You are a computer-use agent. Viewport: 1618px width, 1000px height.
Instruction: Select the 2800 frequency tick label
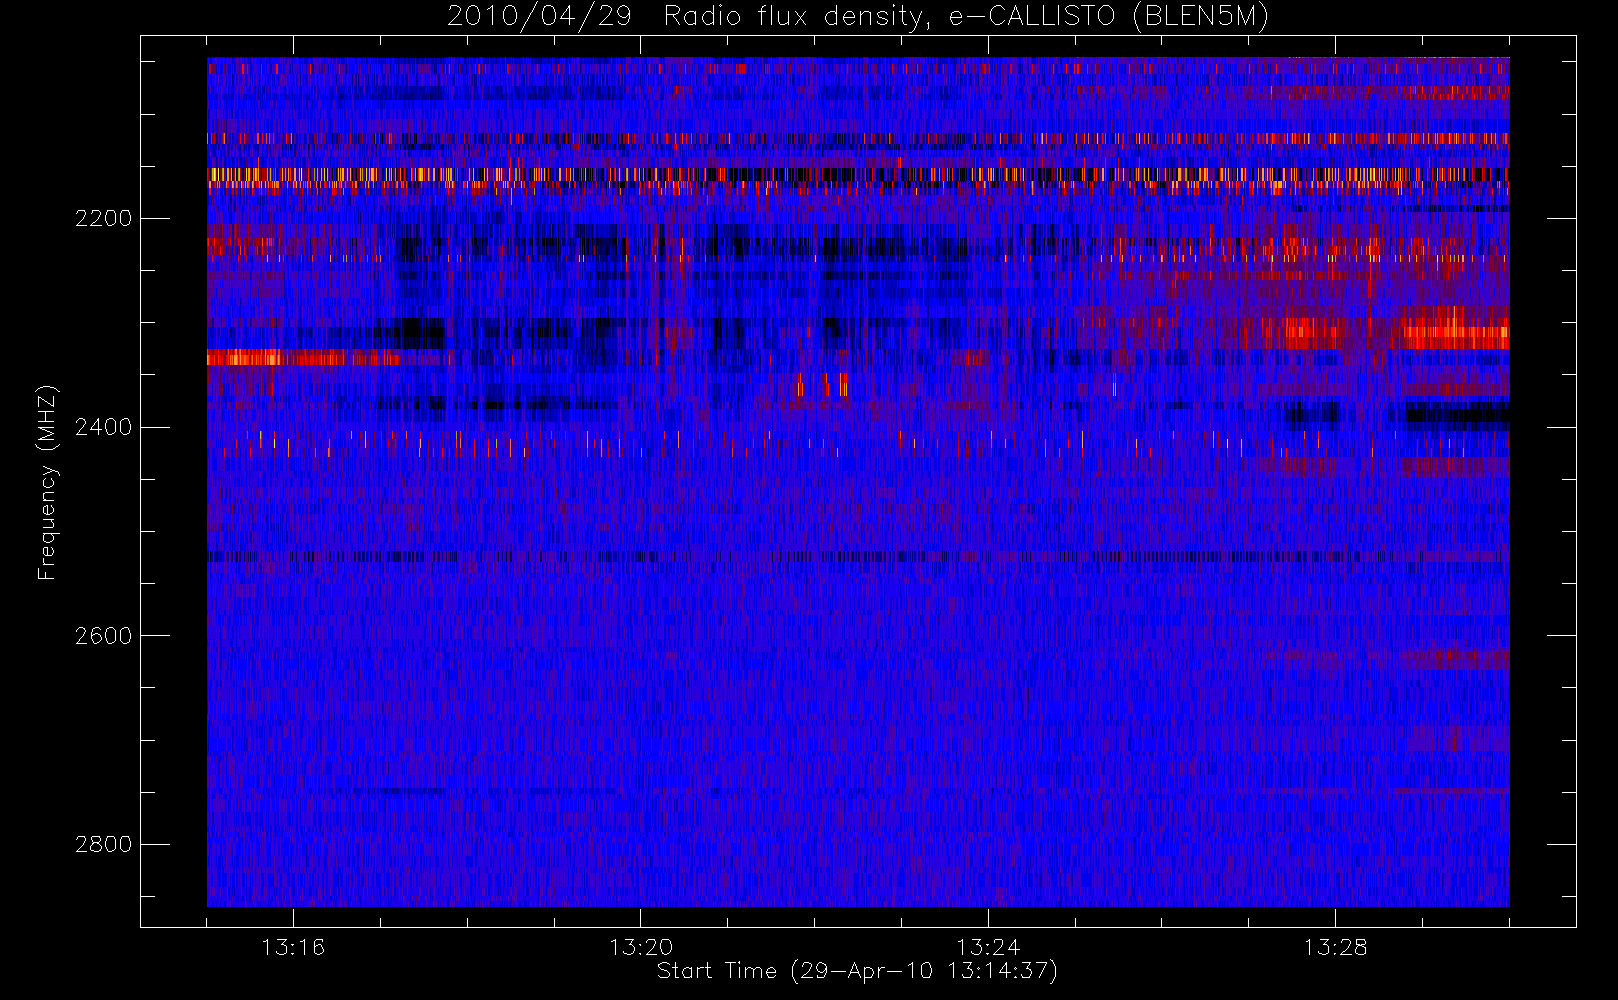tap(103, 844)
